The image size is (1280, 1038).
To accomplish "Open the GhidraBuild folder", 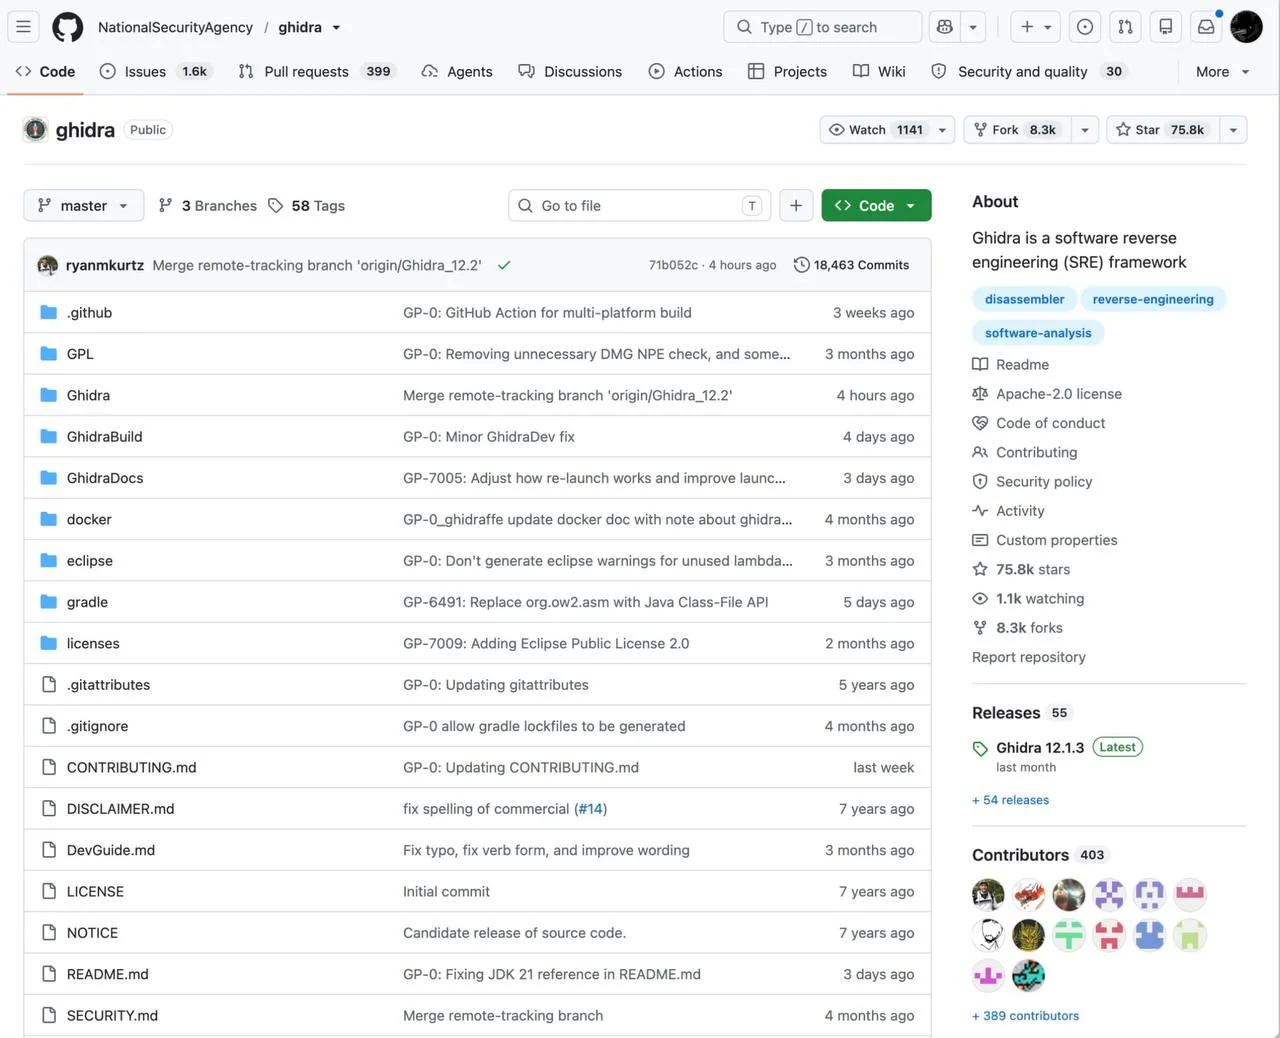I will (104, 437).
